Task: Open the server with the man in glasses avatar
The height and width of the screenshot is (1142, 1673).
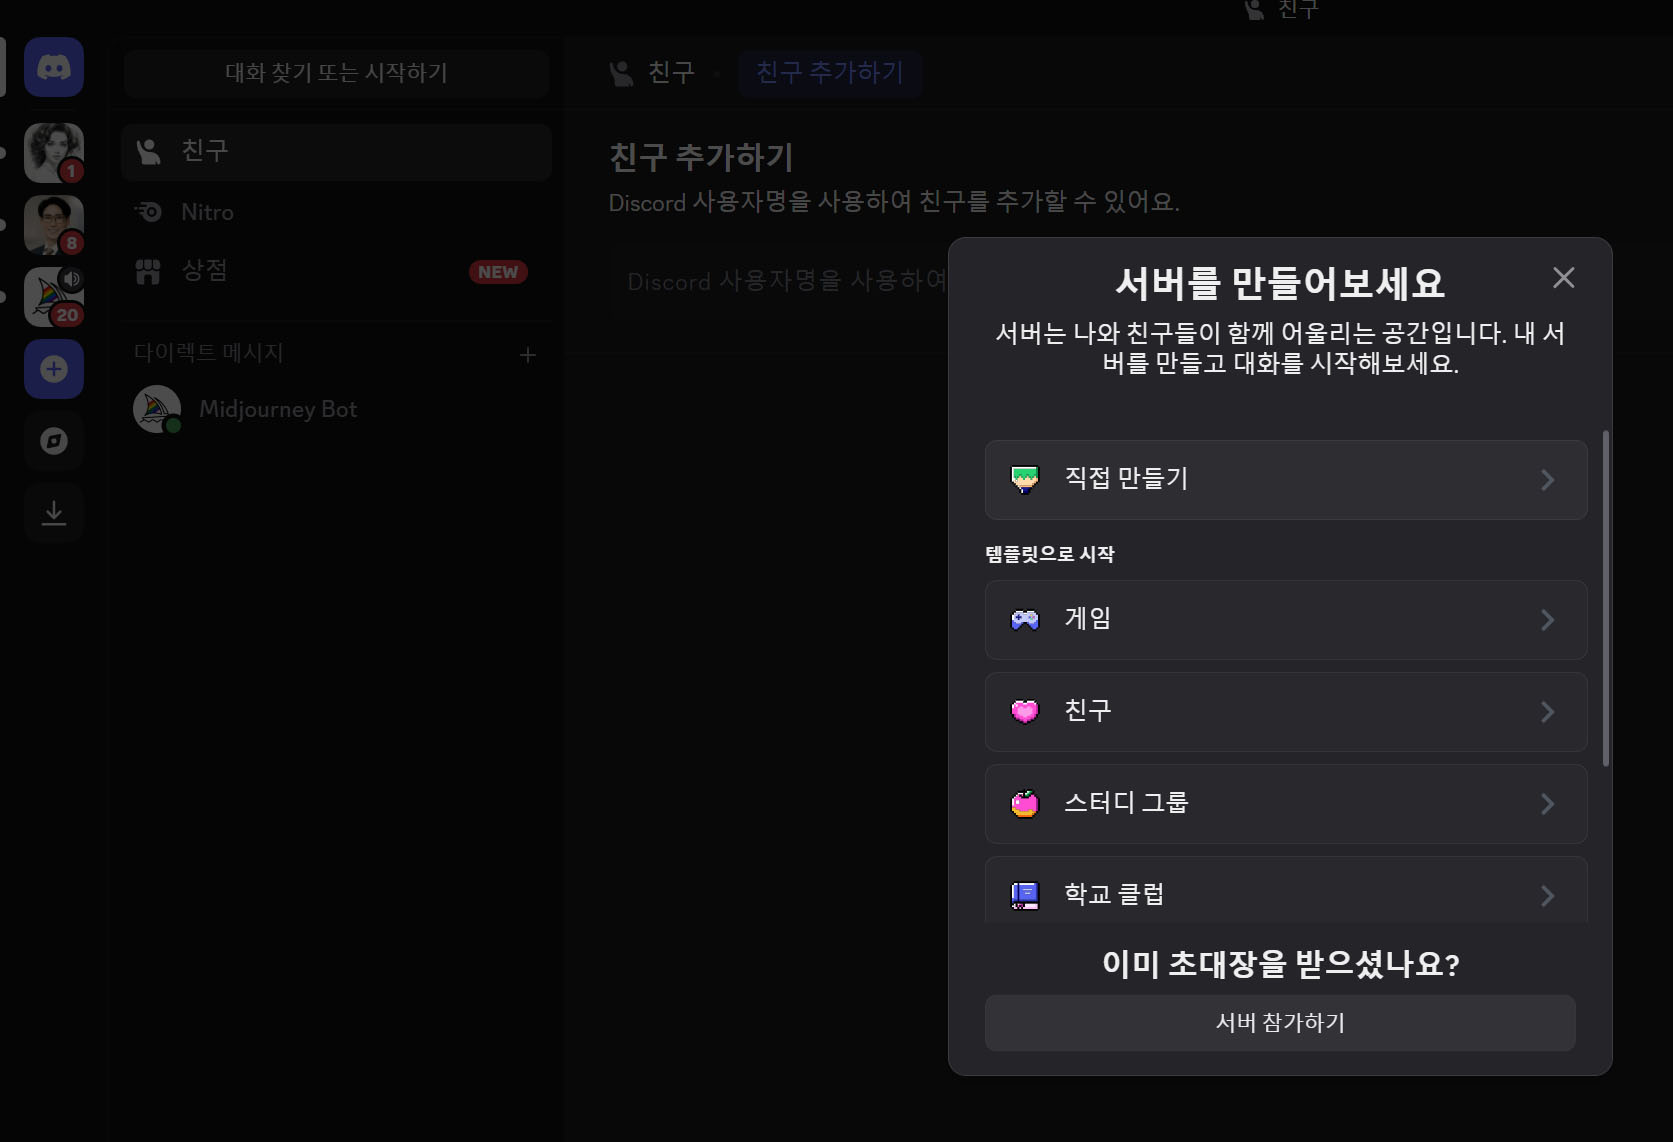Action: tap(54, 225)
